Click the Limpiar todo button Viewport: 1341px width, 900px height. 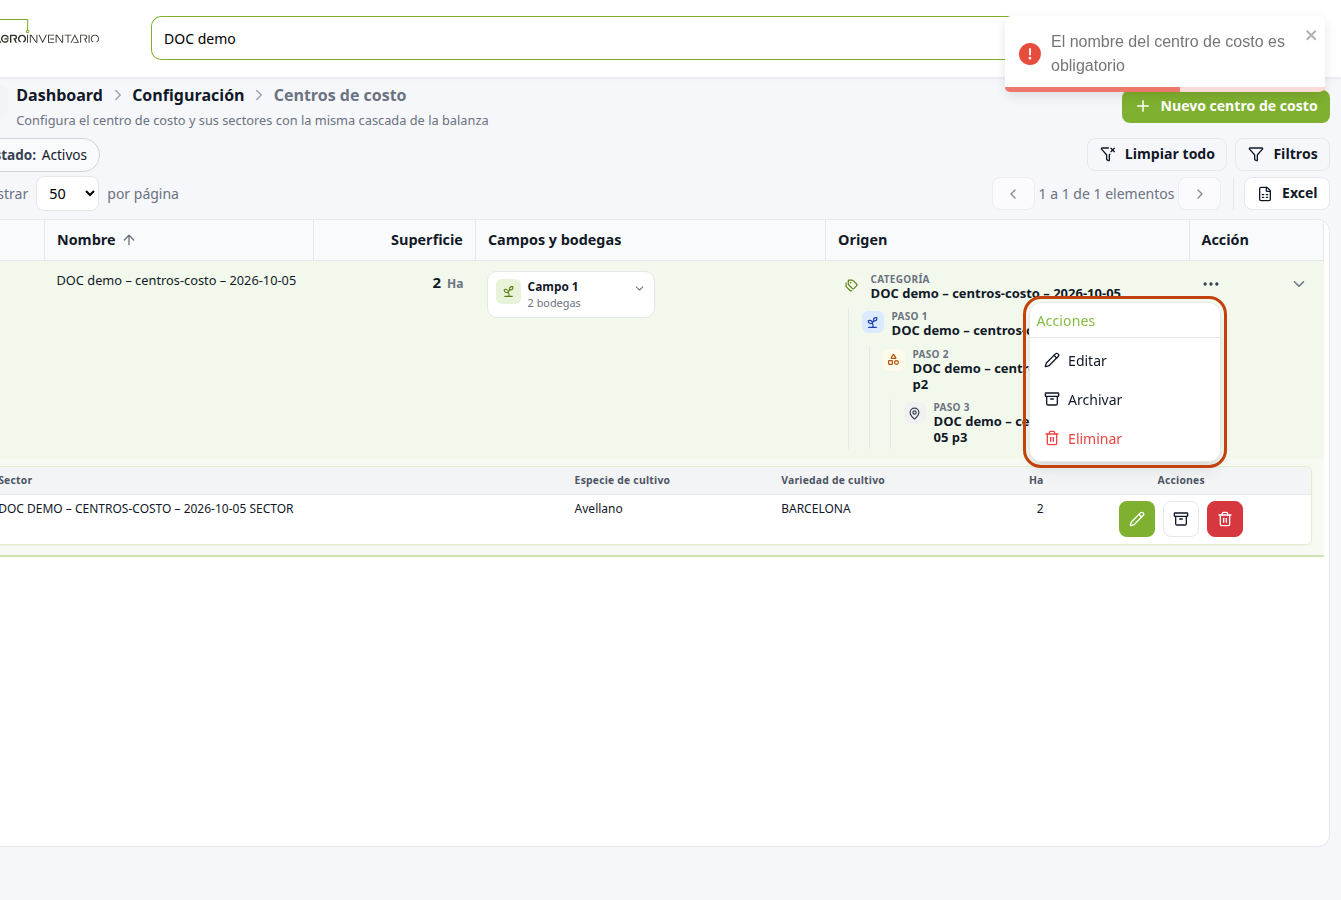point(1157,154)
